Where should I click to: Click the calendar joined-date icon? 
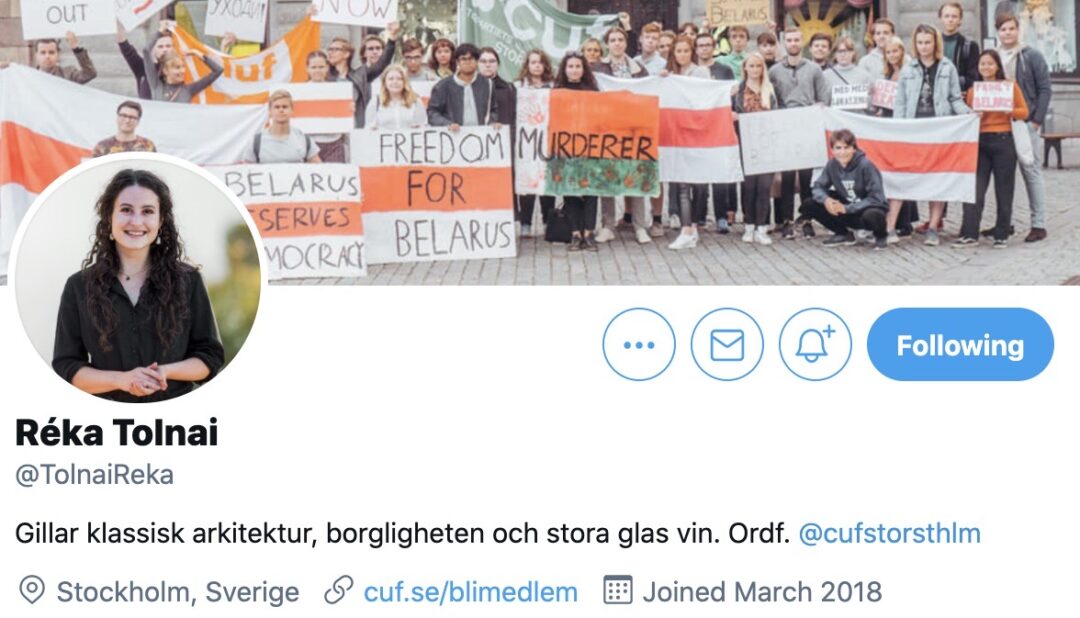coord(618,590)
